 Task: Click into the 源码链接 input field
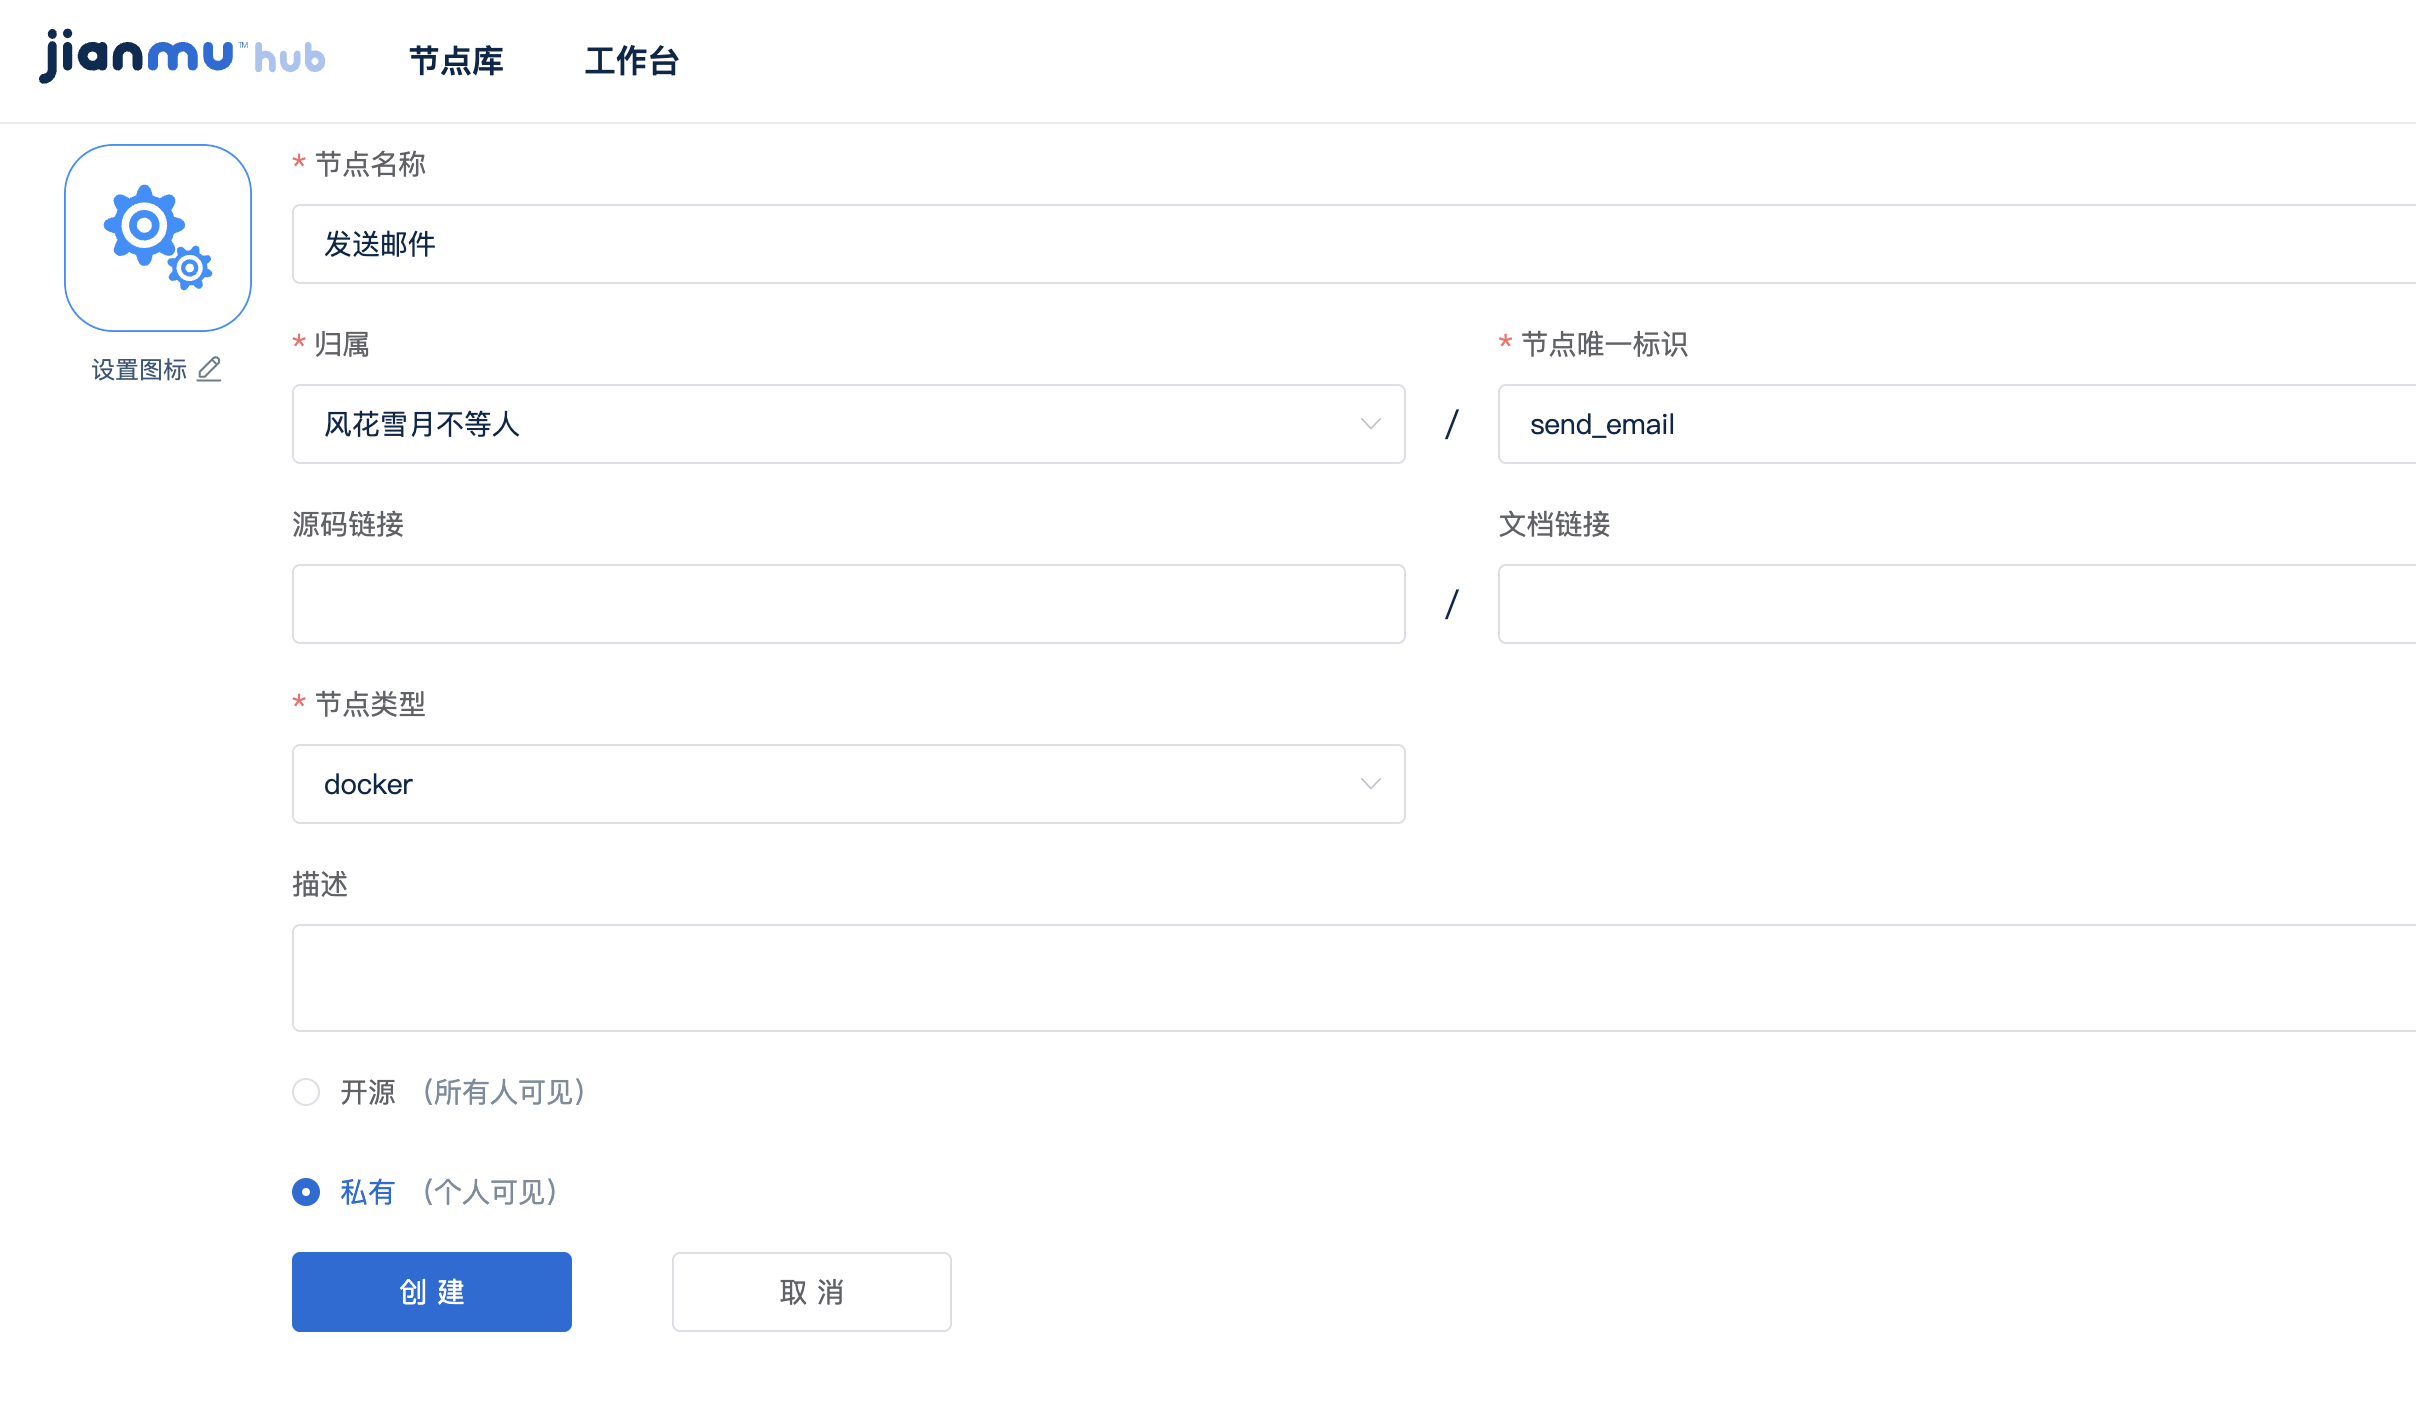(849, 604)
